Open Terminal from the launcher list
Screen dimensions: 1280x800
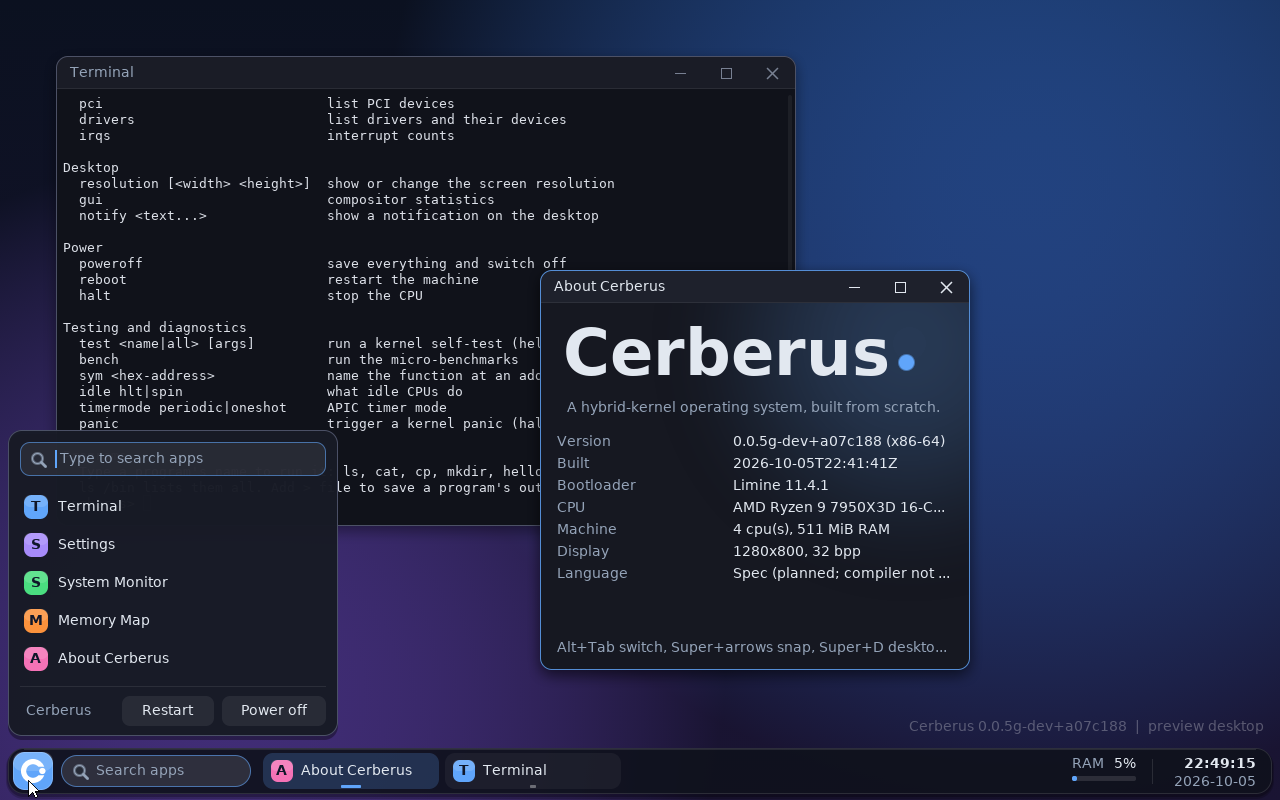pos(173,506)
